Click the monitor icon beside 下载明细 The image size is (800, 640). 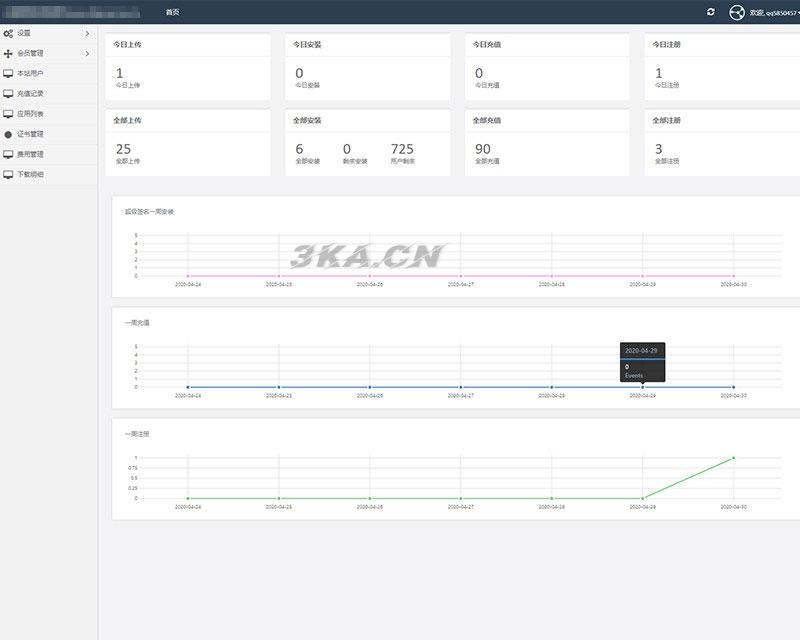[8, 174]
